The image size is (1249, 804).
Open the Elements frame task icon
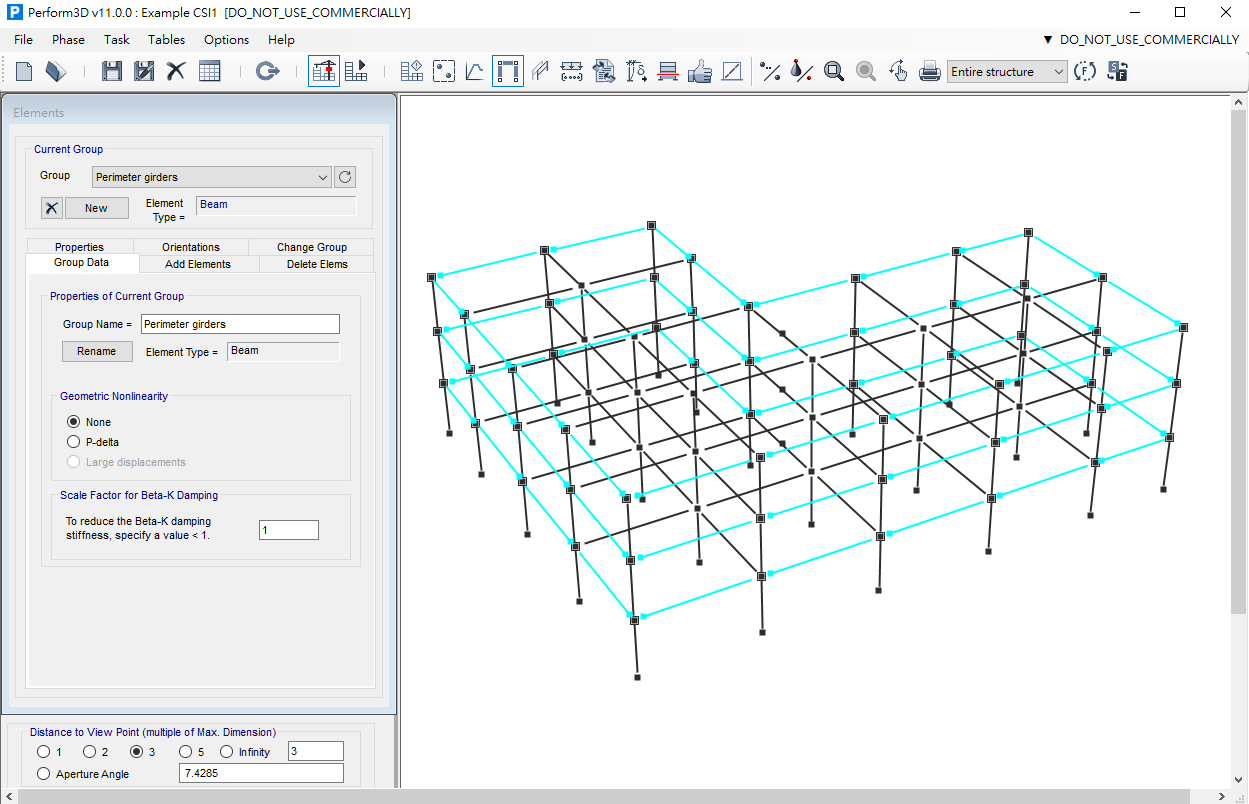508,71
